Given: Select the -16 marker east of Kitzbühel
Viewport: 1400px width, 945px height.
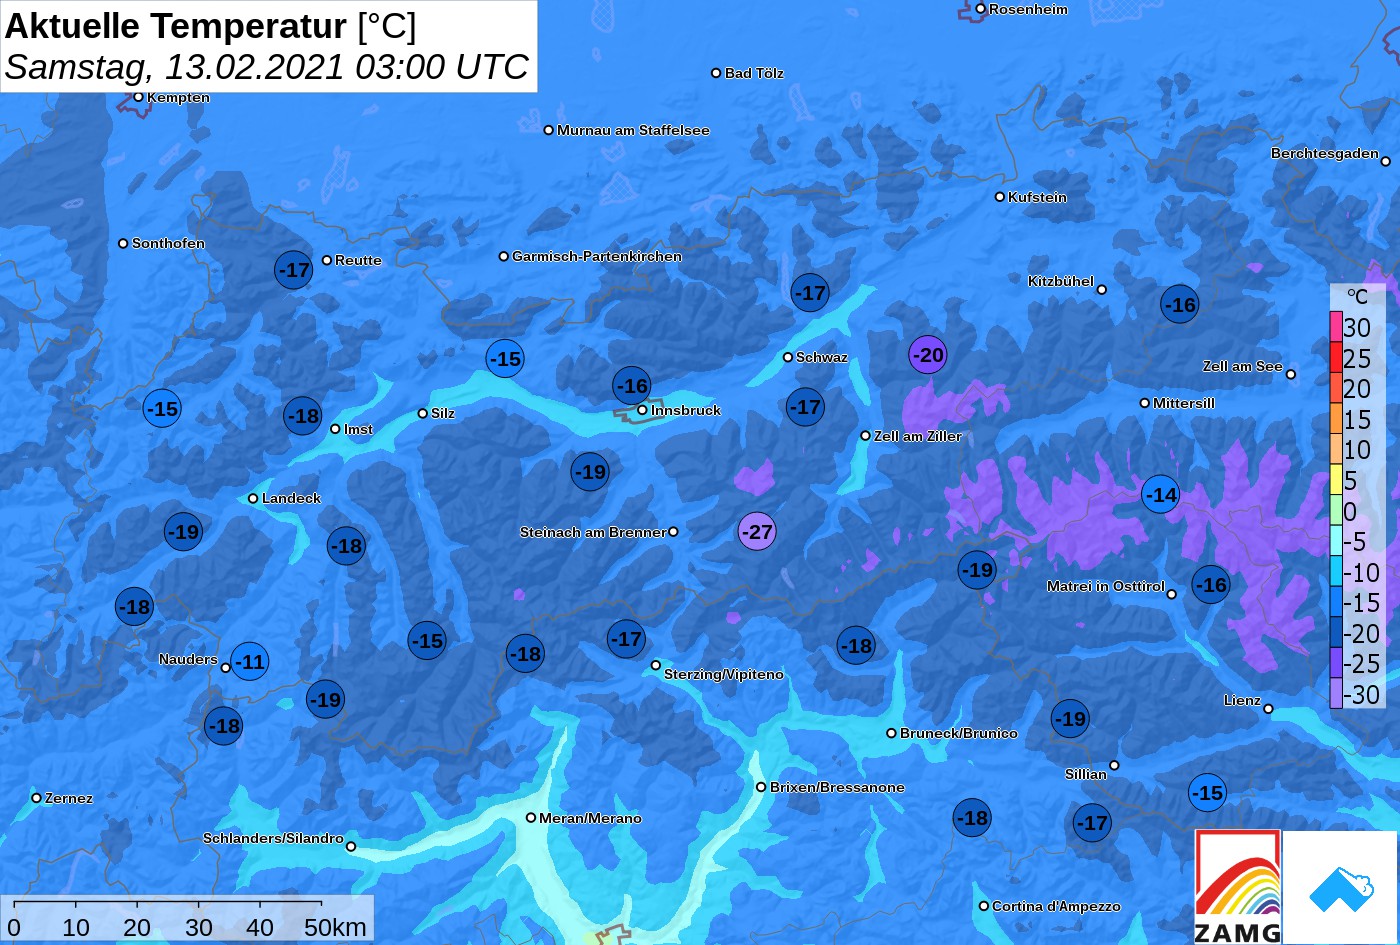Looking at the screenshot, I should pos(1180,304).
